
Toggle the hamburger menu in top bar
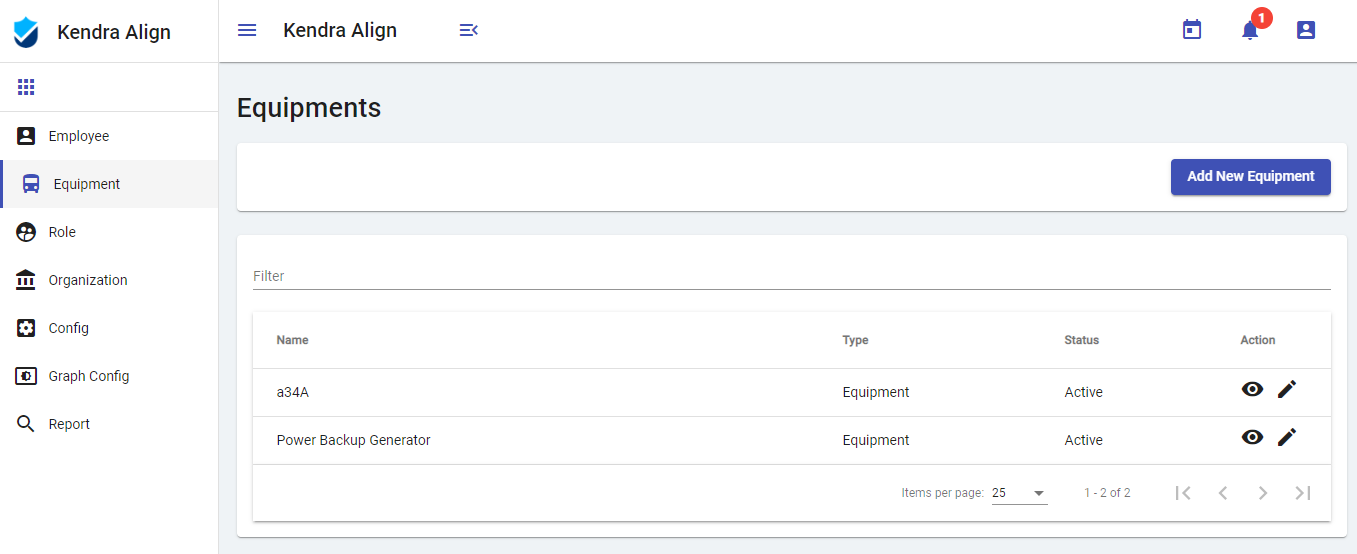coord(247,30)
